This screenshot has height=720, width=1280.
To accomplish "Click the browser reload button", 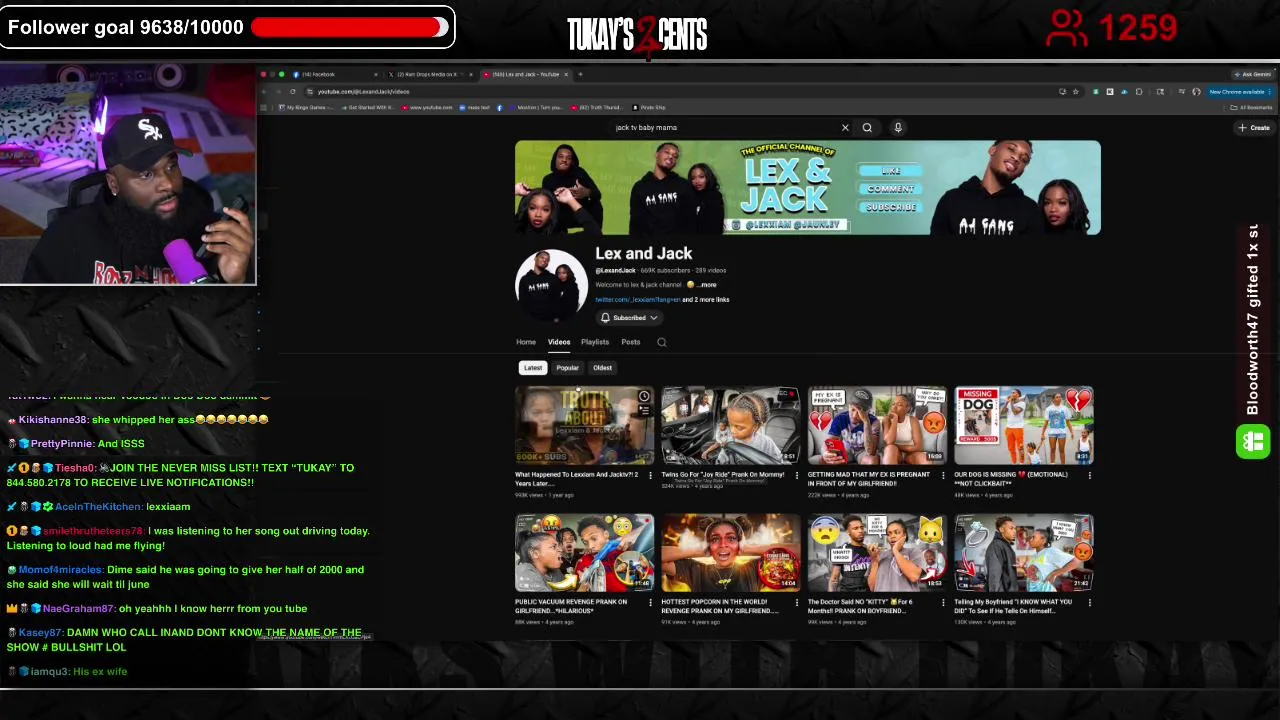I will tap(293, 92).
